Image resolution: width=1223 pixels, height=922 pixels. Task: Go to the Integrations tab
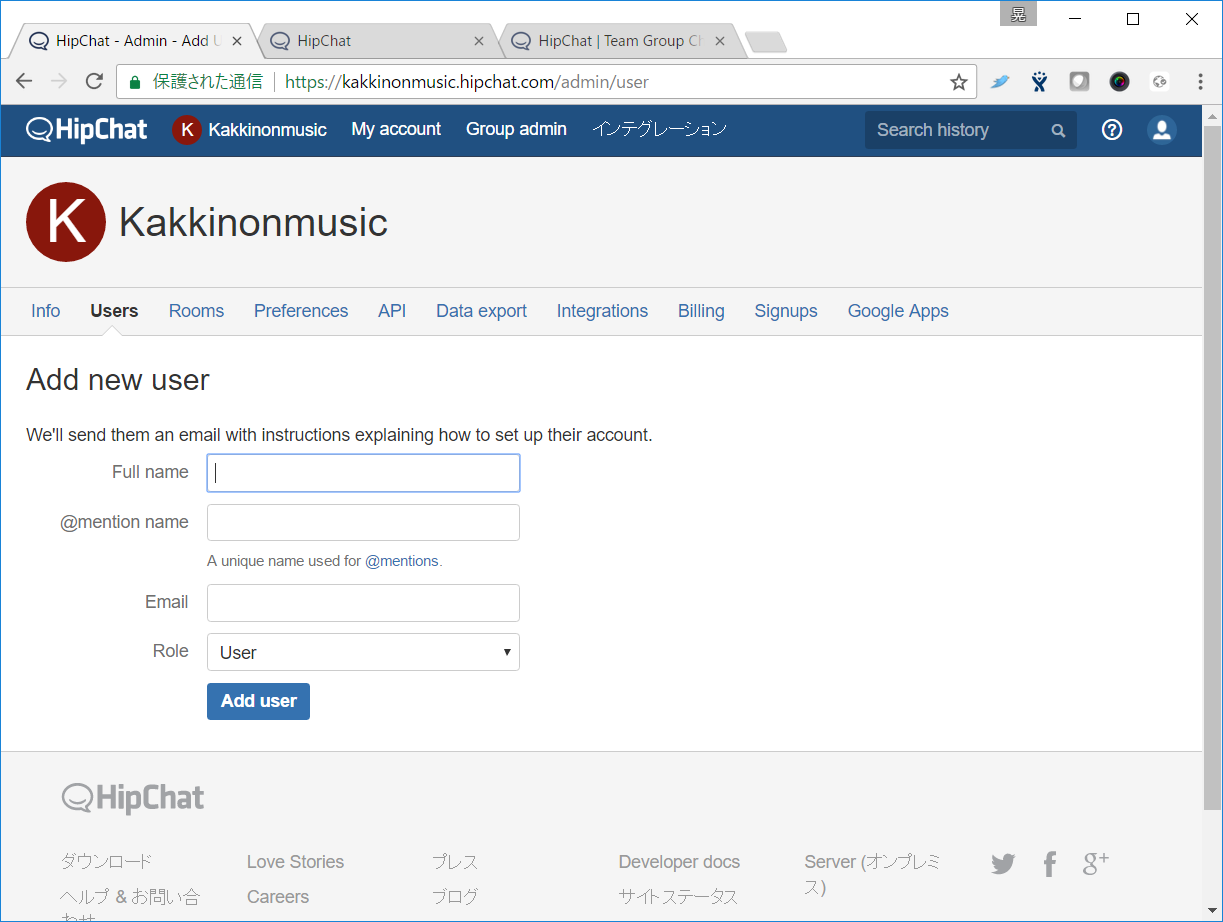pyautogui.click(x=602, y=311)
